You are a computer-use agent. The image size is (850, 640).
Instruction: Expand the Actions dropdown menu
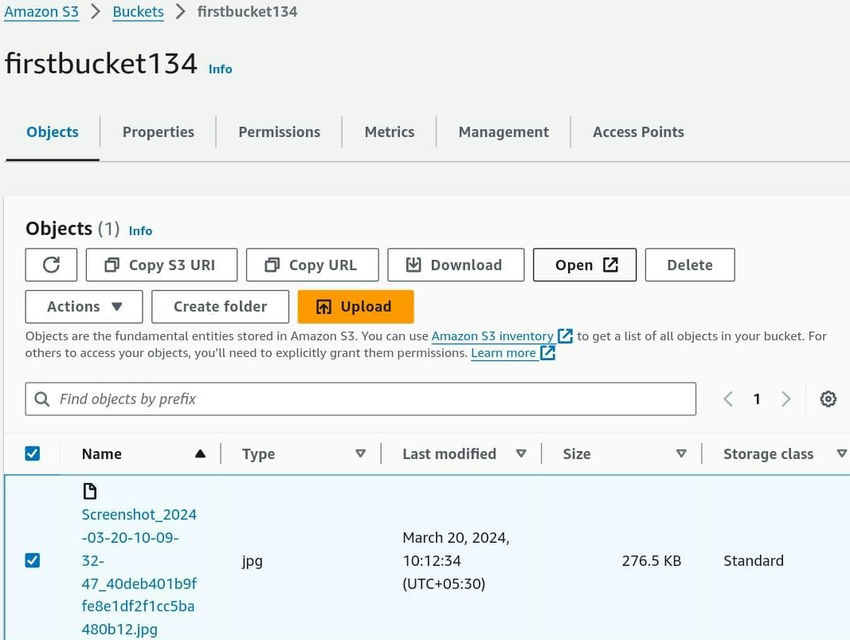(x=84, y=307)
